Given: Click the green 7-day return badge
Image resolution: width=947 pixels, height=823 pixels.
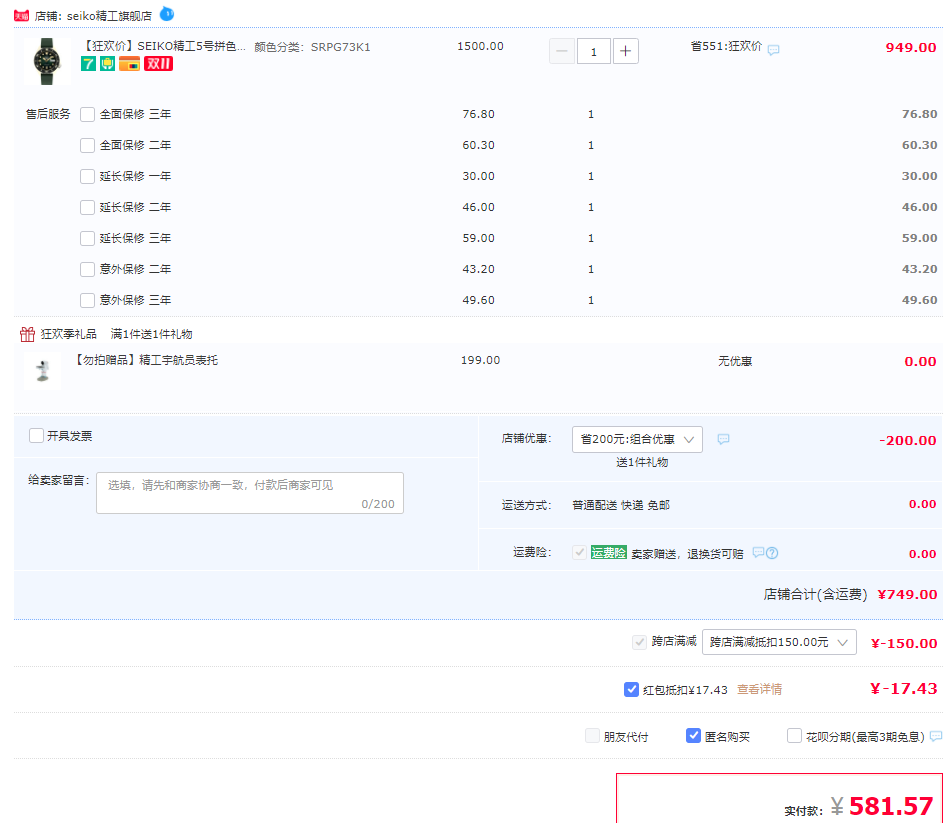Looking at the screenshot, I should 88,63.
